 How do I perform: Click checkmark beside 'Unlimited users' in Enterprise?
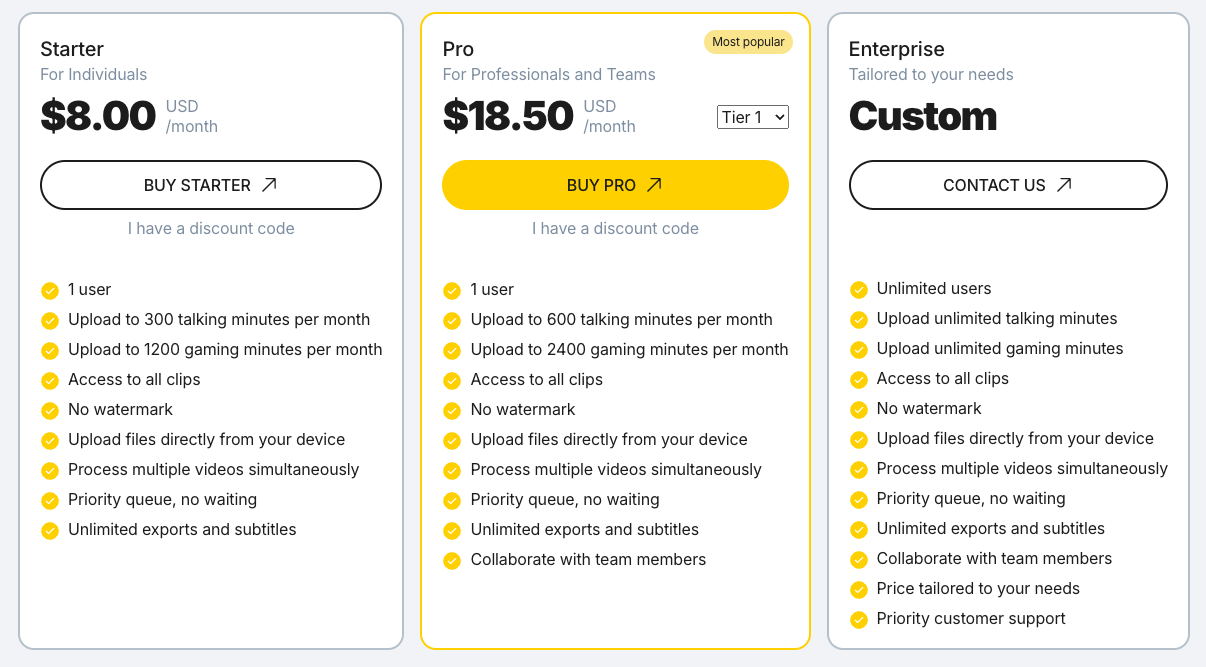tap(858, 290)
